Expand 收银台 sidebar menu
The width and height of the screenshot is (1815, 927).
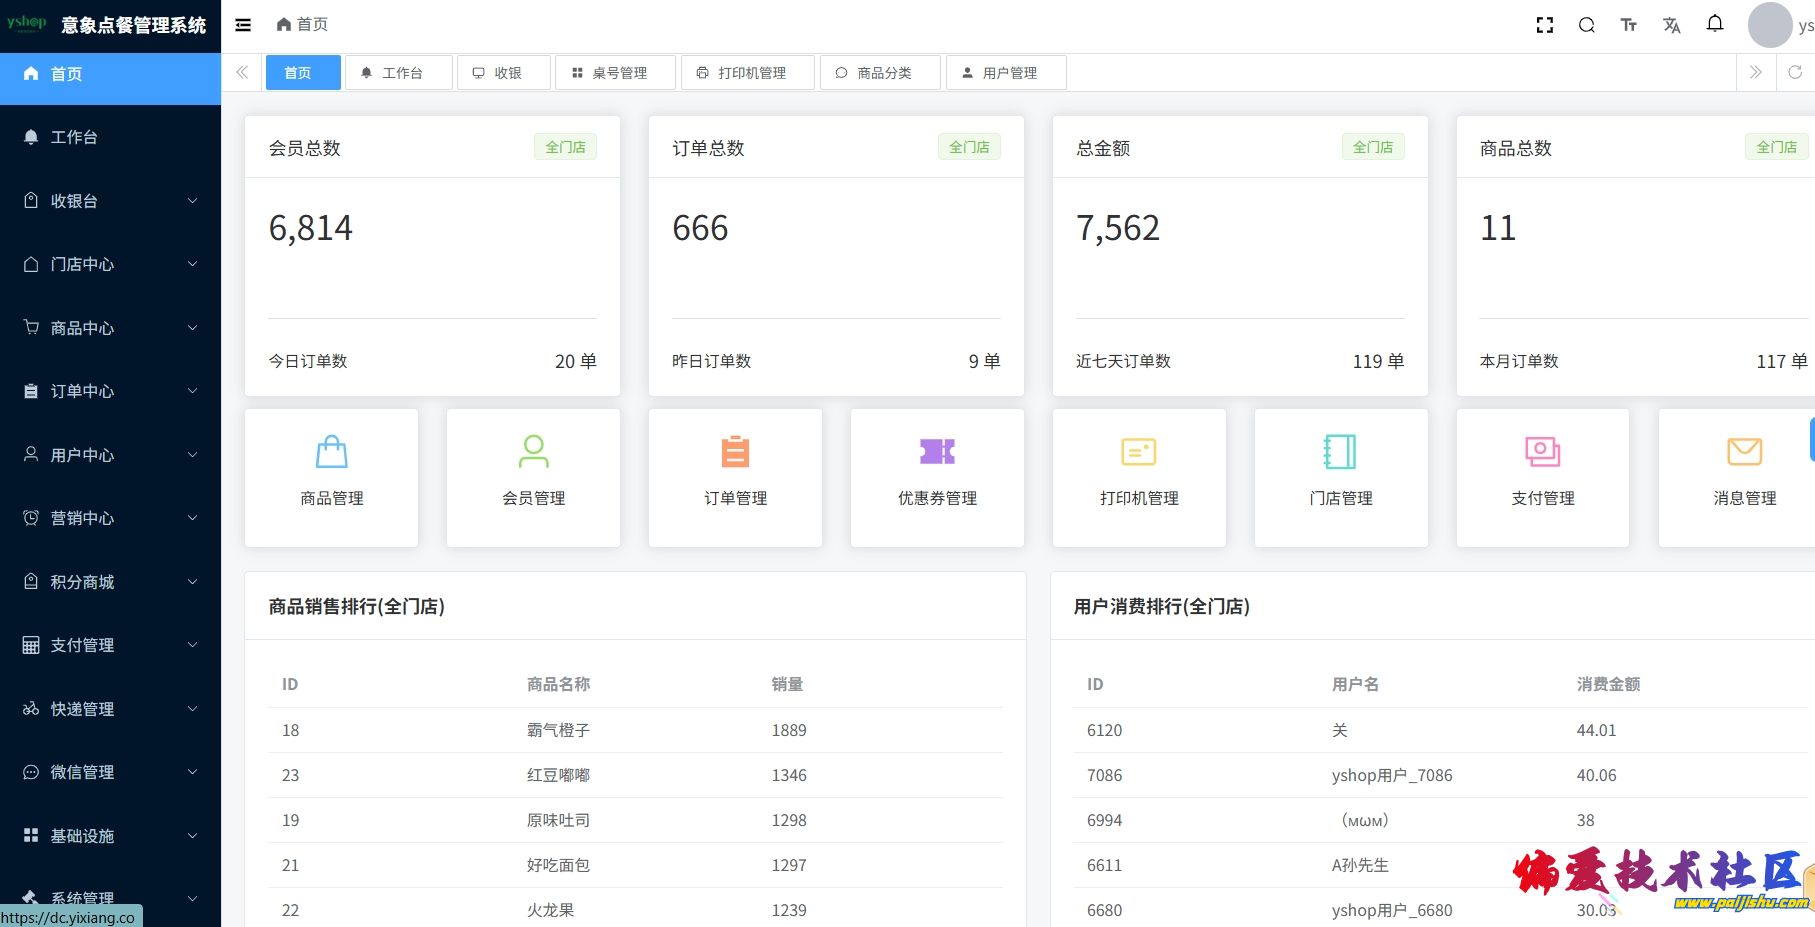[110, 201]
